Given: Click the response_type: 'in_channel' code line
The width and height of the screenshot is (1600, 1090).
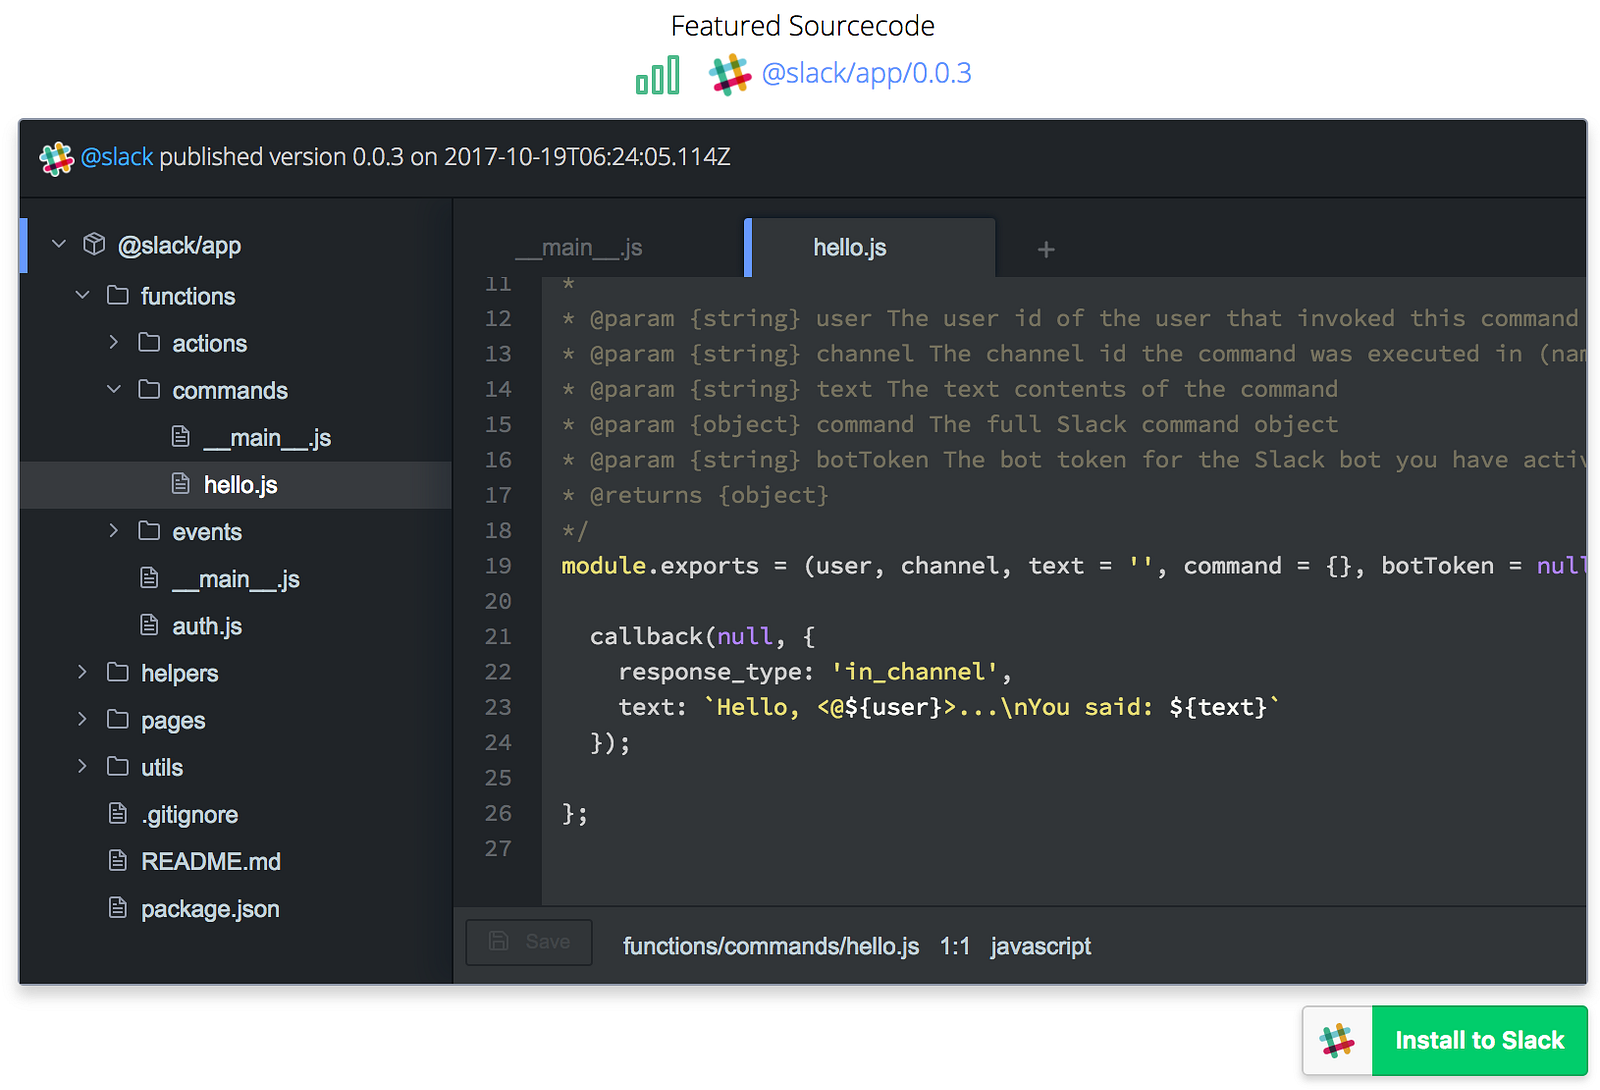Looking at the screenshot, I should click(815, 672).
